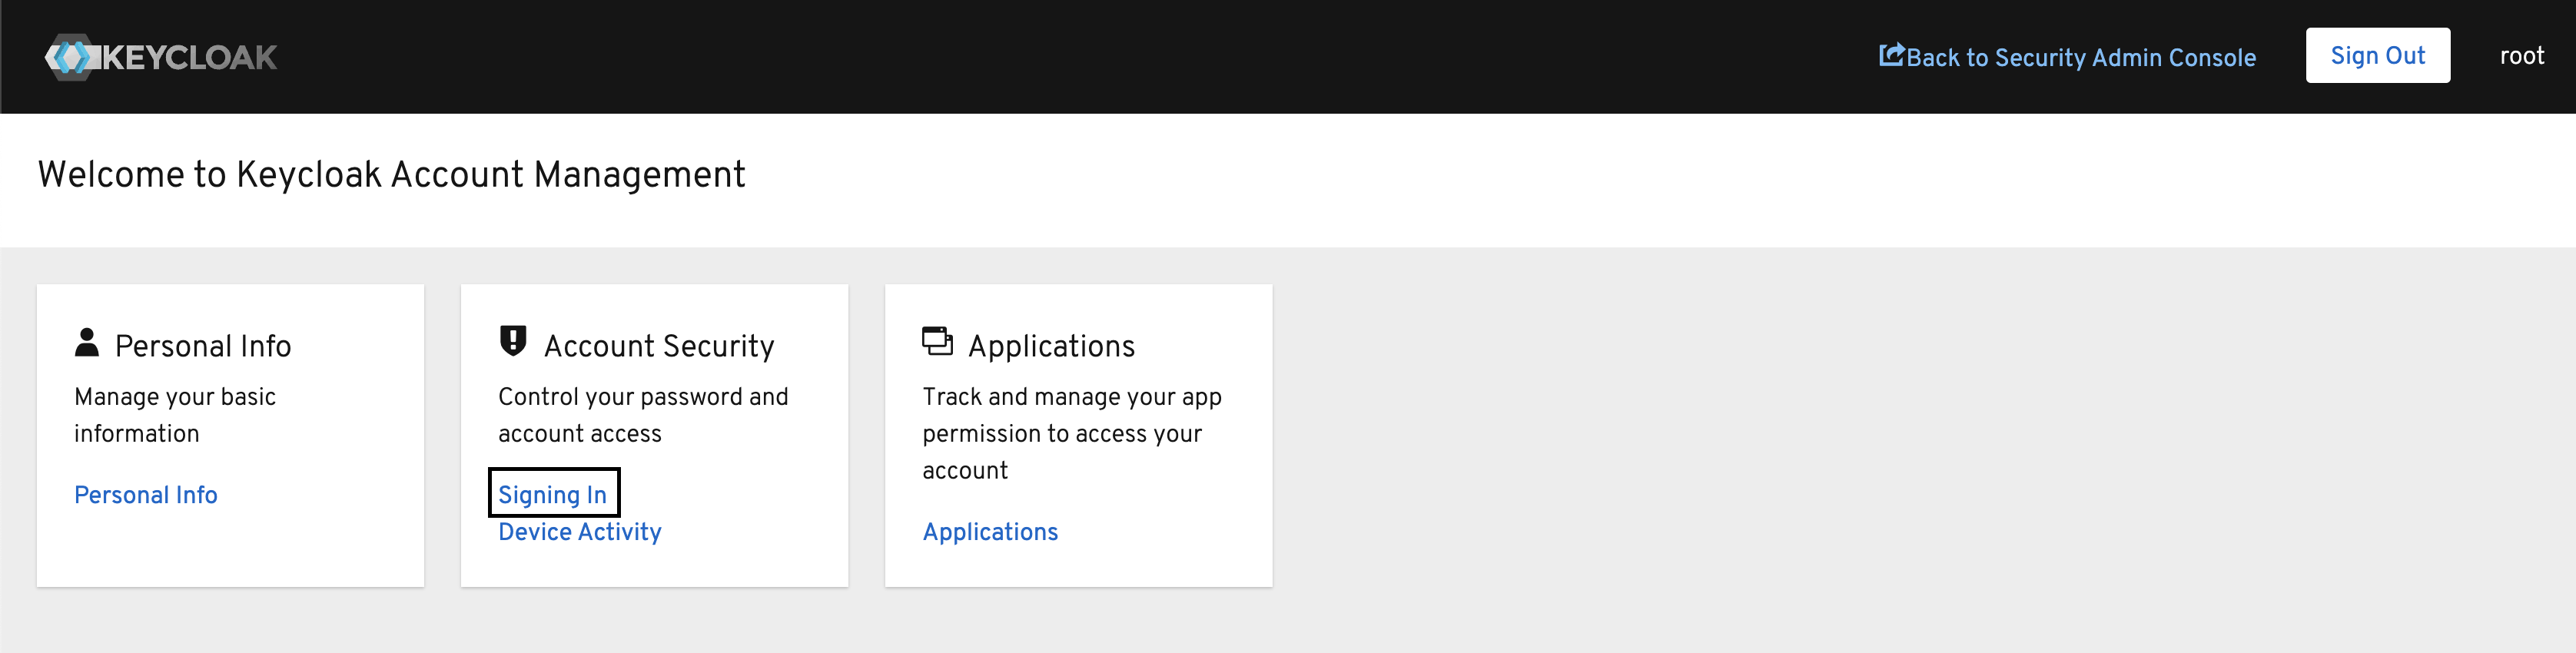Click the shield icon on Account Security card

pyautogui.click(x=513, y=341)
